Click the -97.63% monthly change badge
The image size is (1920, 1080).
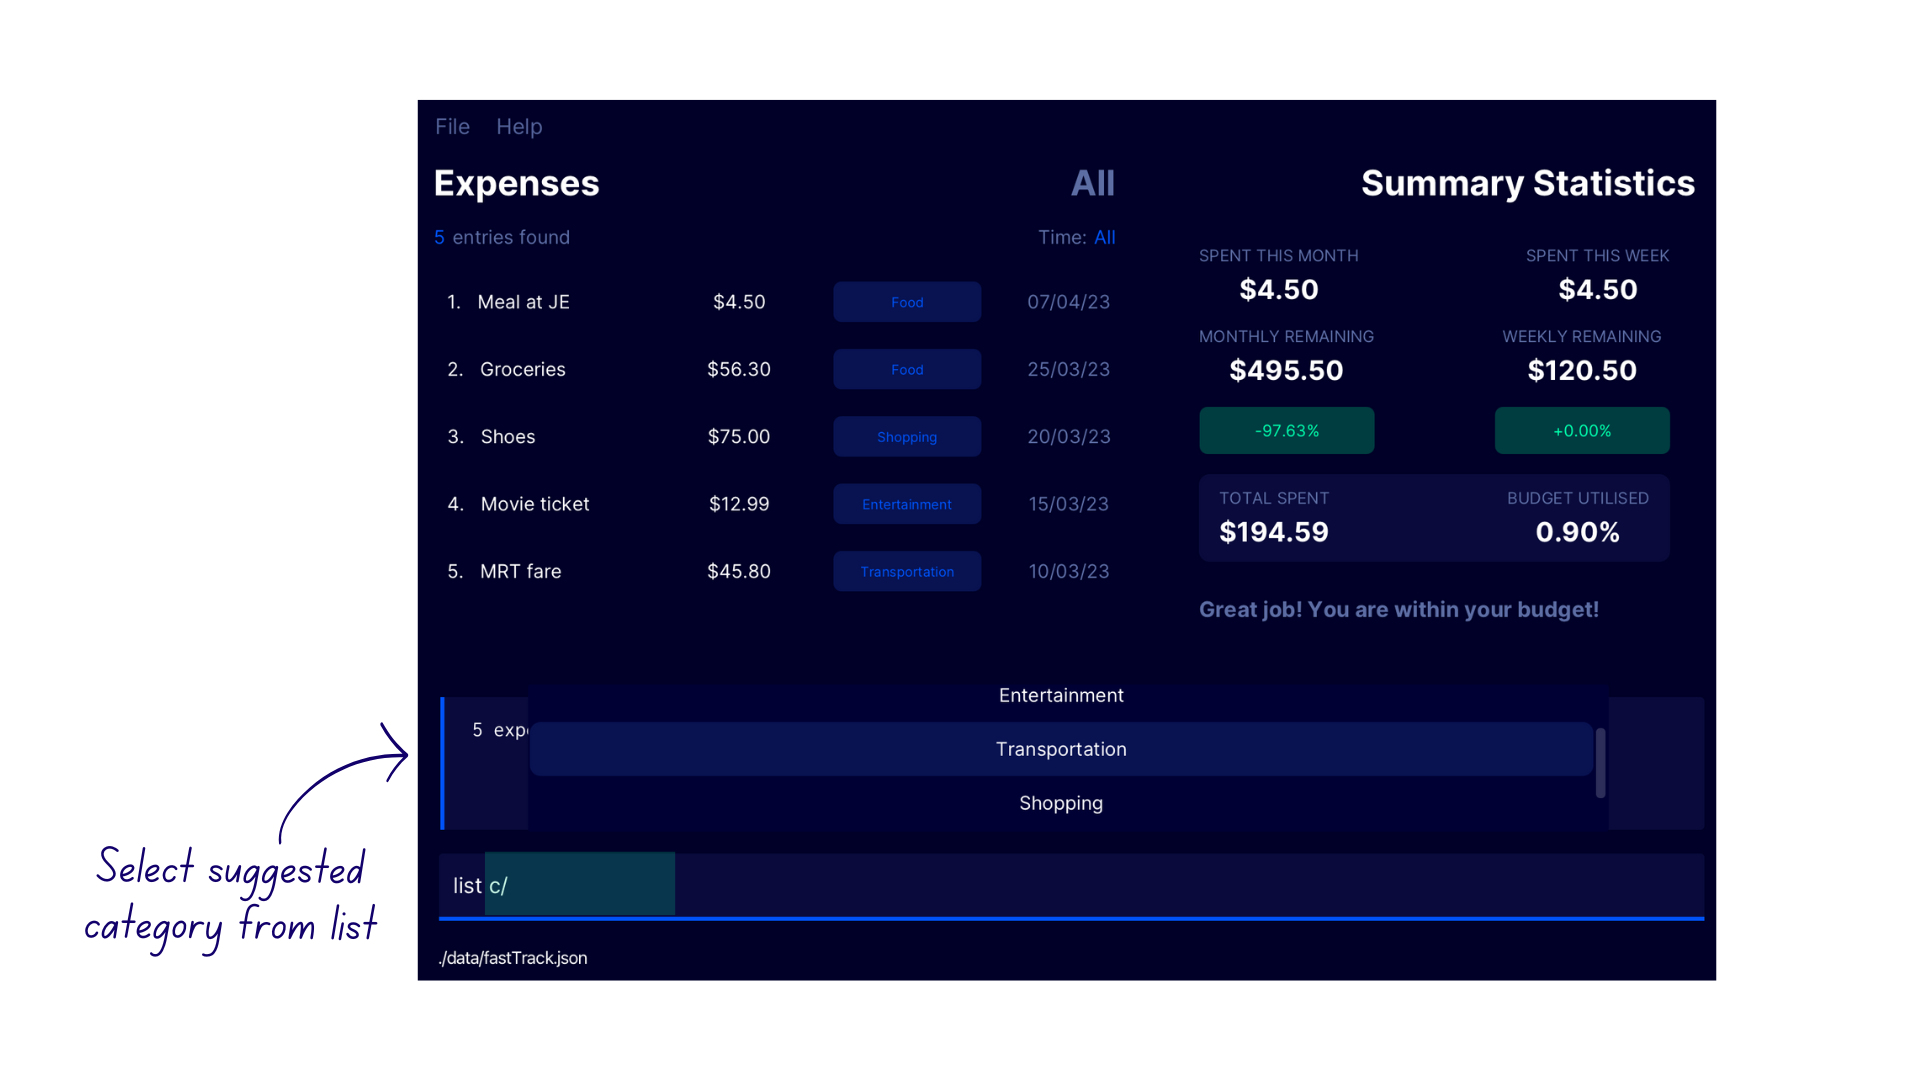(1287, 431)
